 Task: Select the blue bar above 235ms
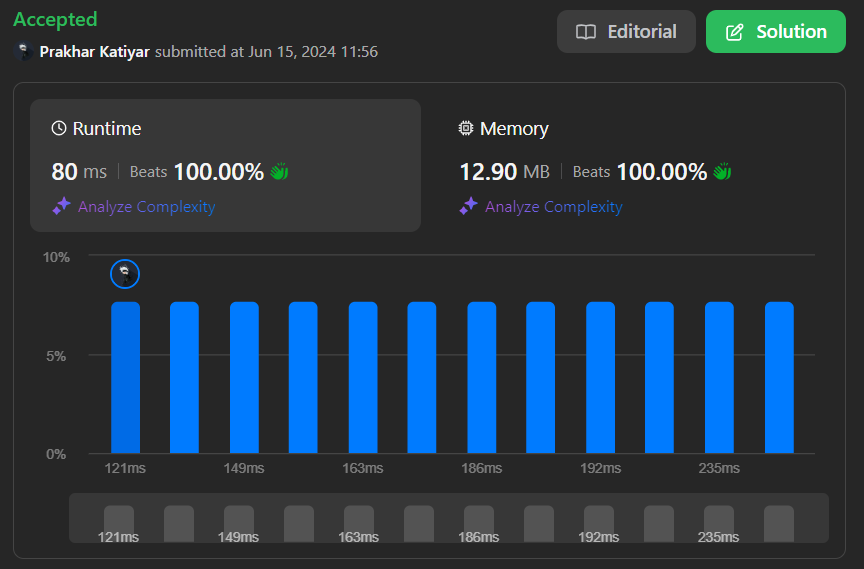pyautogui.click(x=719, y=378)
